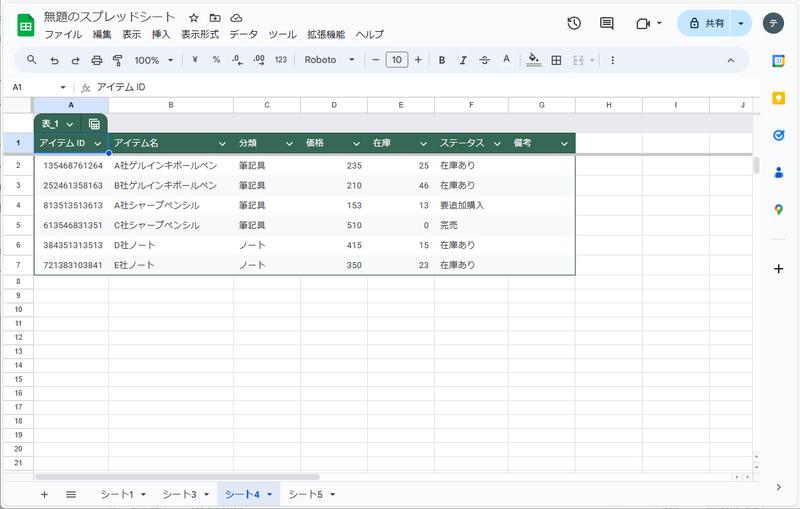The image size is (800, 509).
Task: Open the borders tool
Action: coord(556,60)
